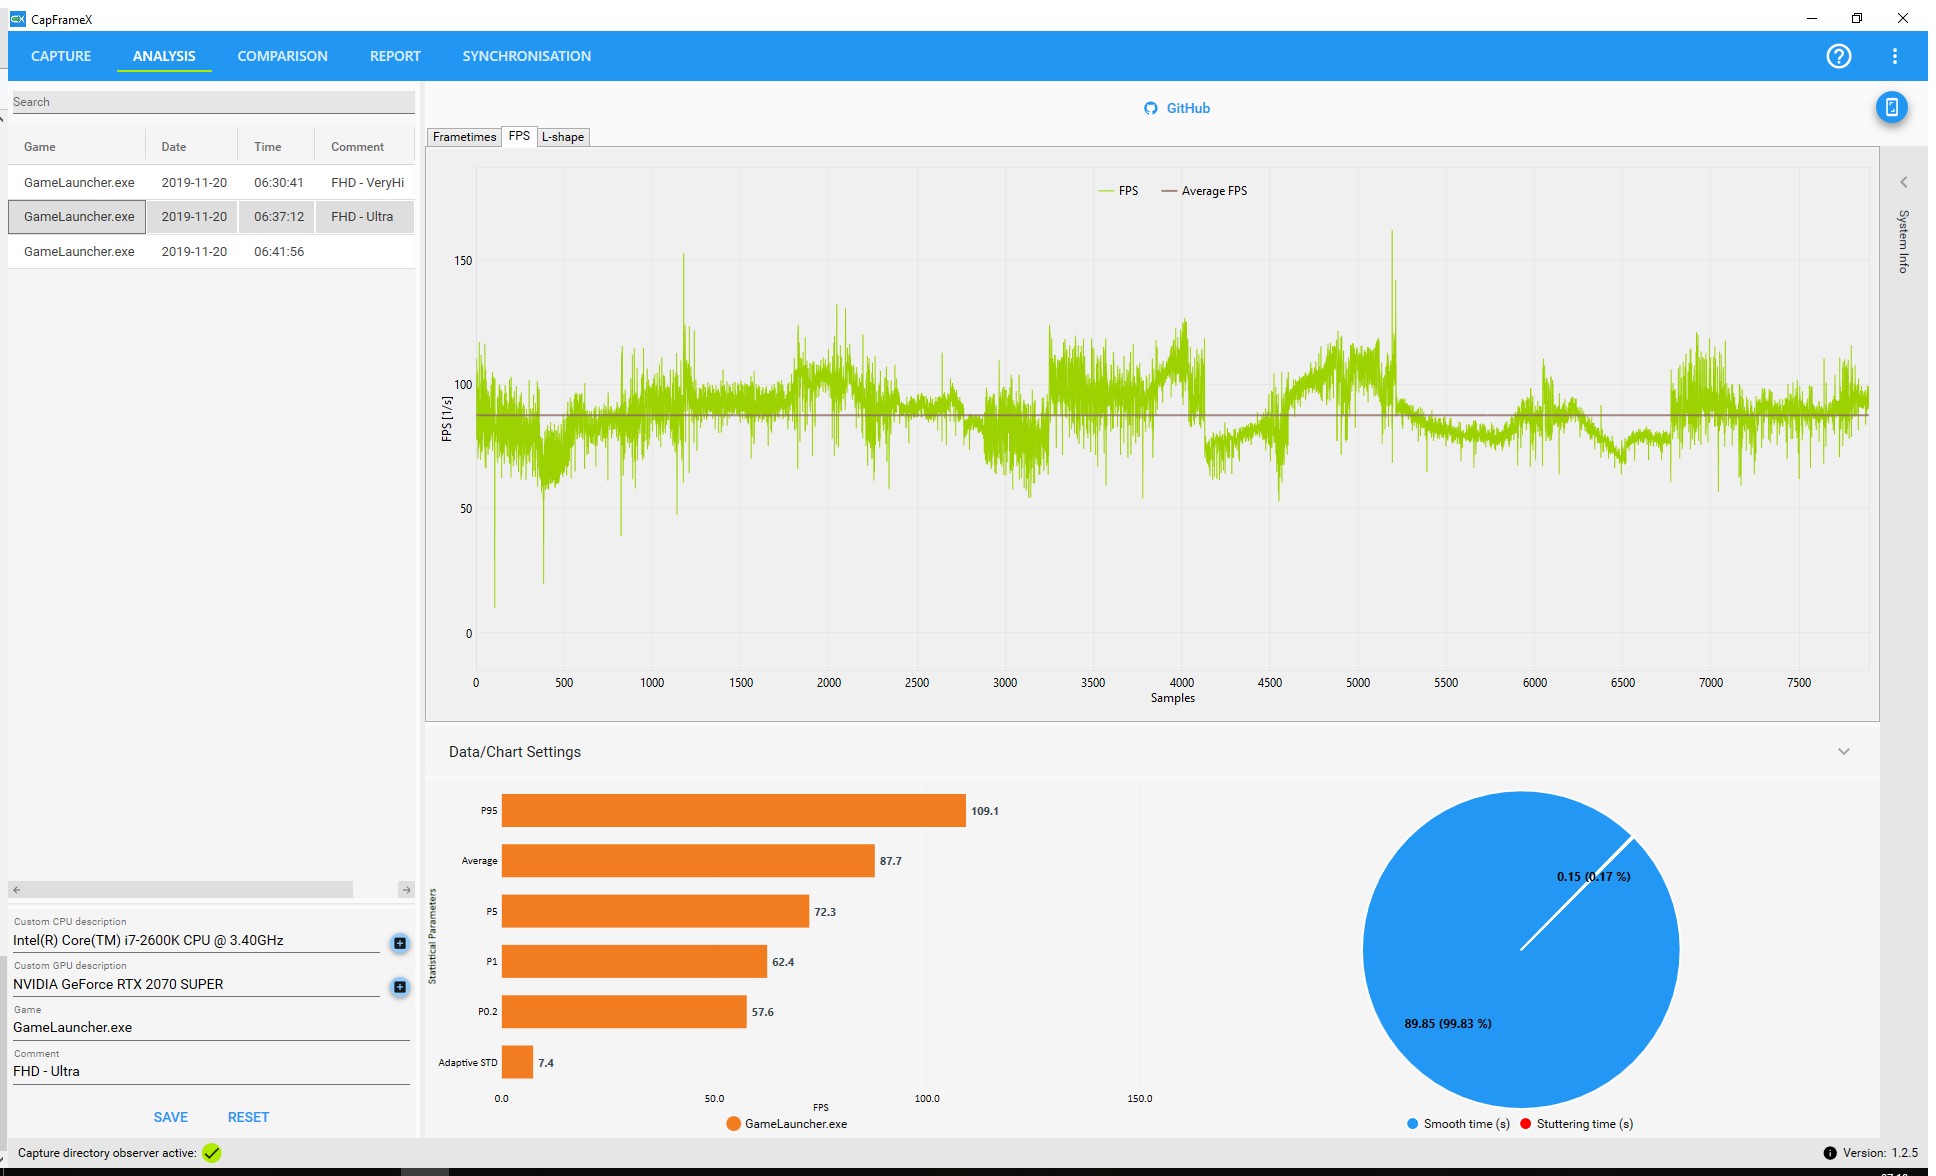Open the GitHub link

pos(1177,108)
